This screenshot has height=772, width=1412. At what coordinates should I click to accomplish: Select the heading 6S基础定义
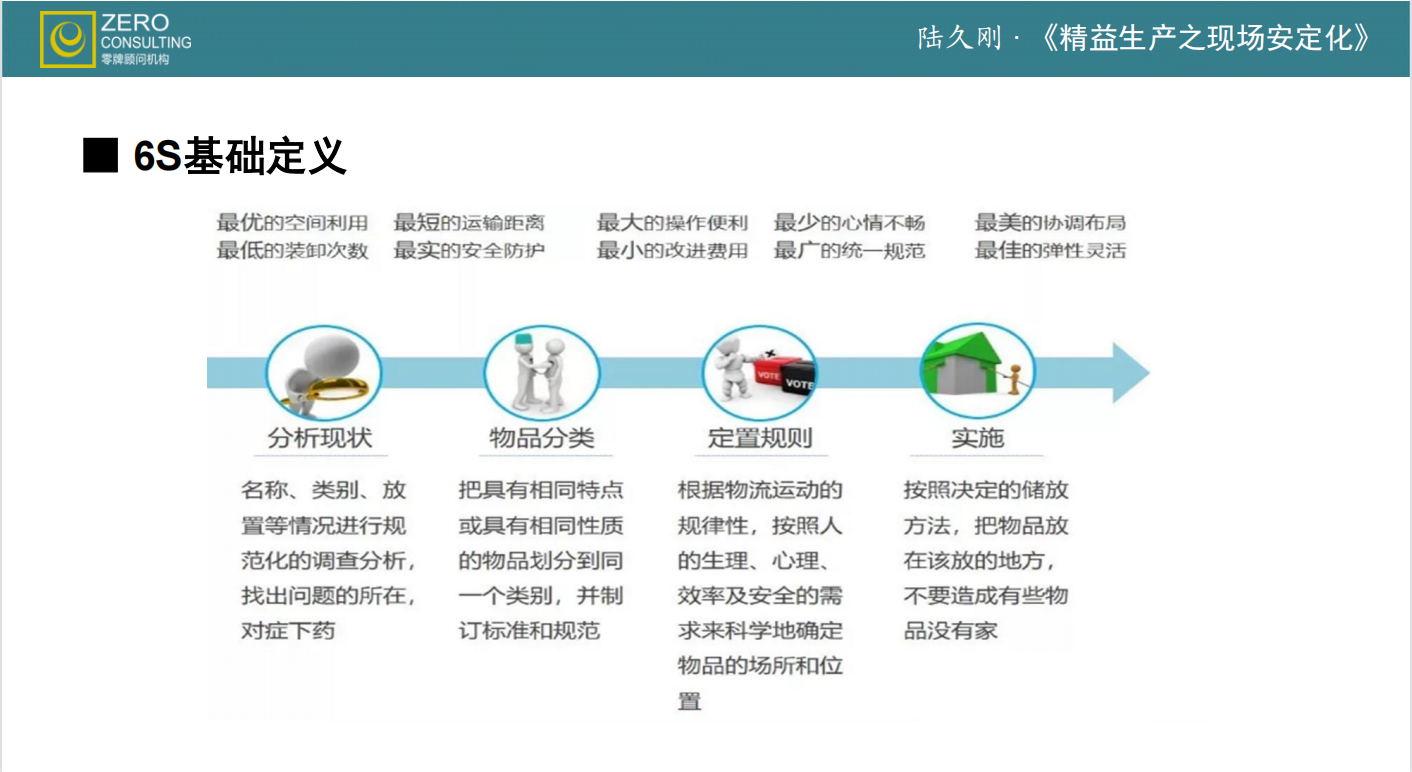[x=240, y=156]
